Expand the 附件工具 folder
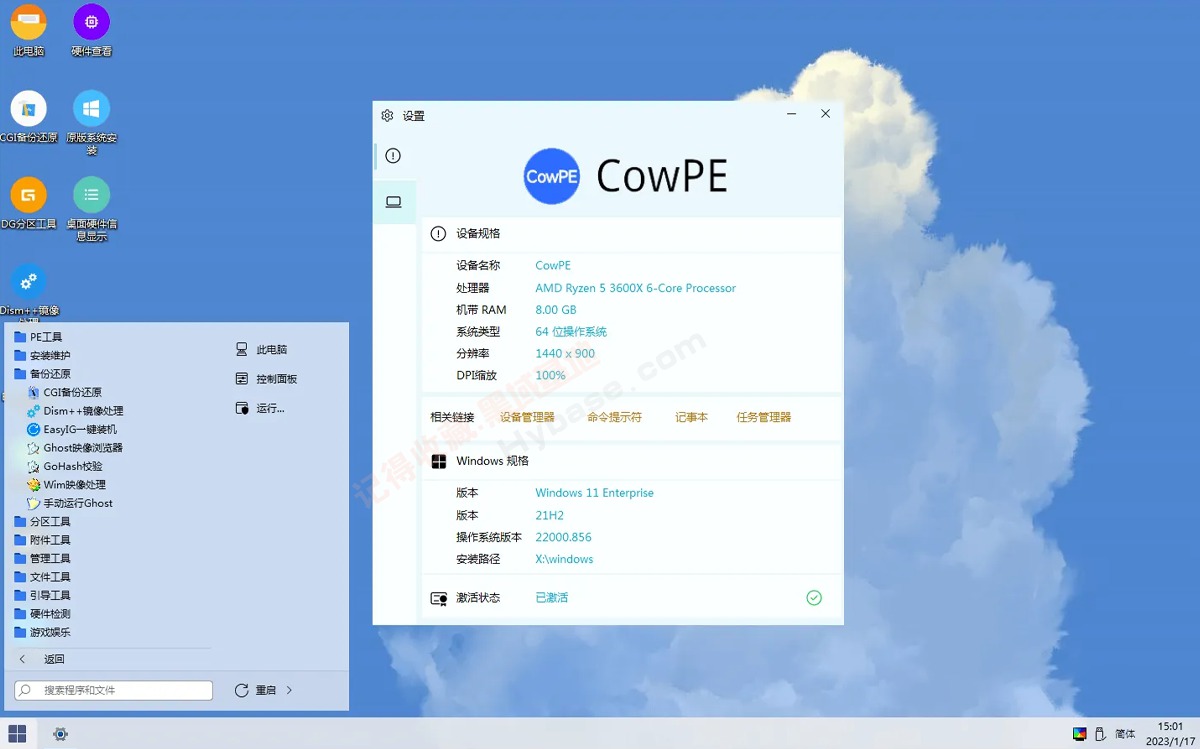1200x749 pixels. click(42, 540)
